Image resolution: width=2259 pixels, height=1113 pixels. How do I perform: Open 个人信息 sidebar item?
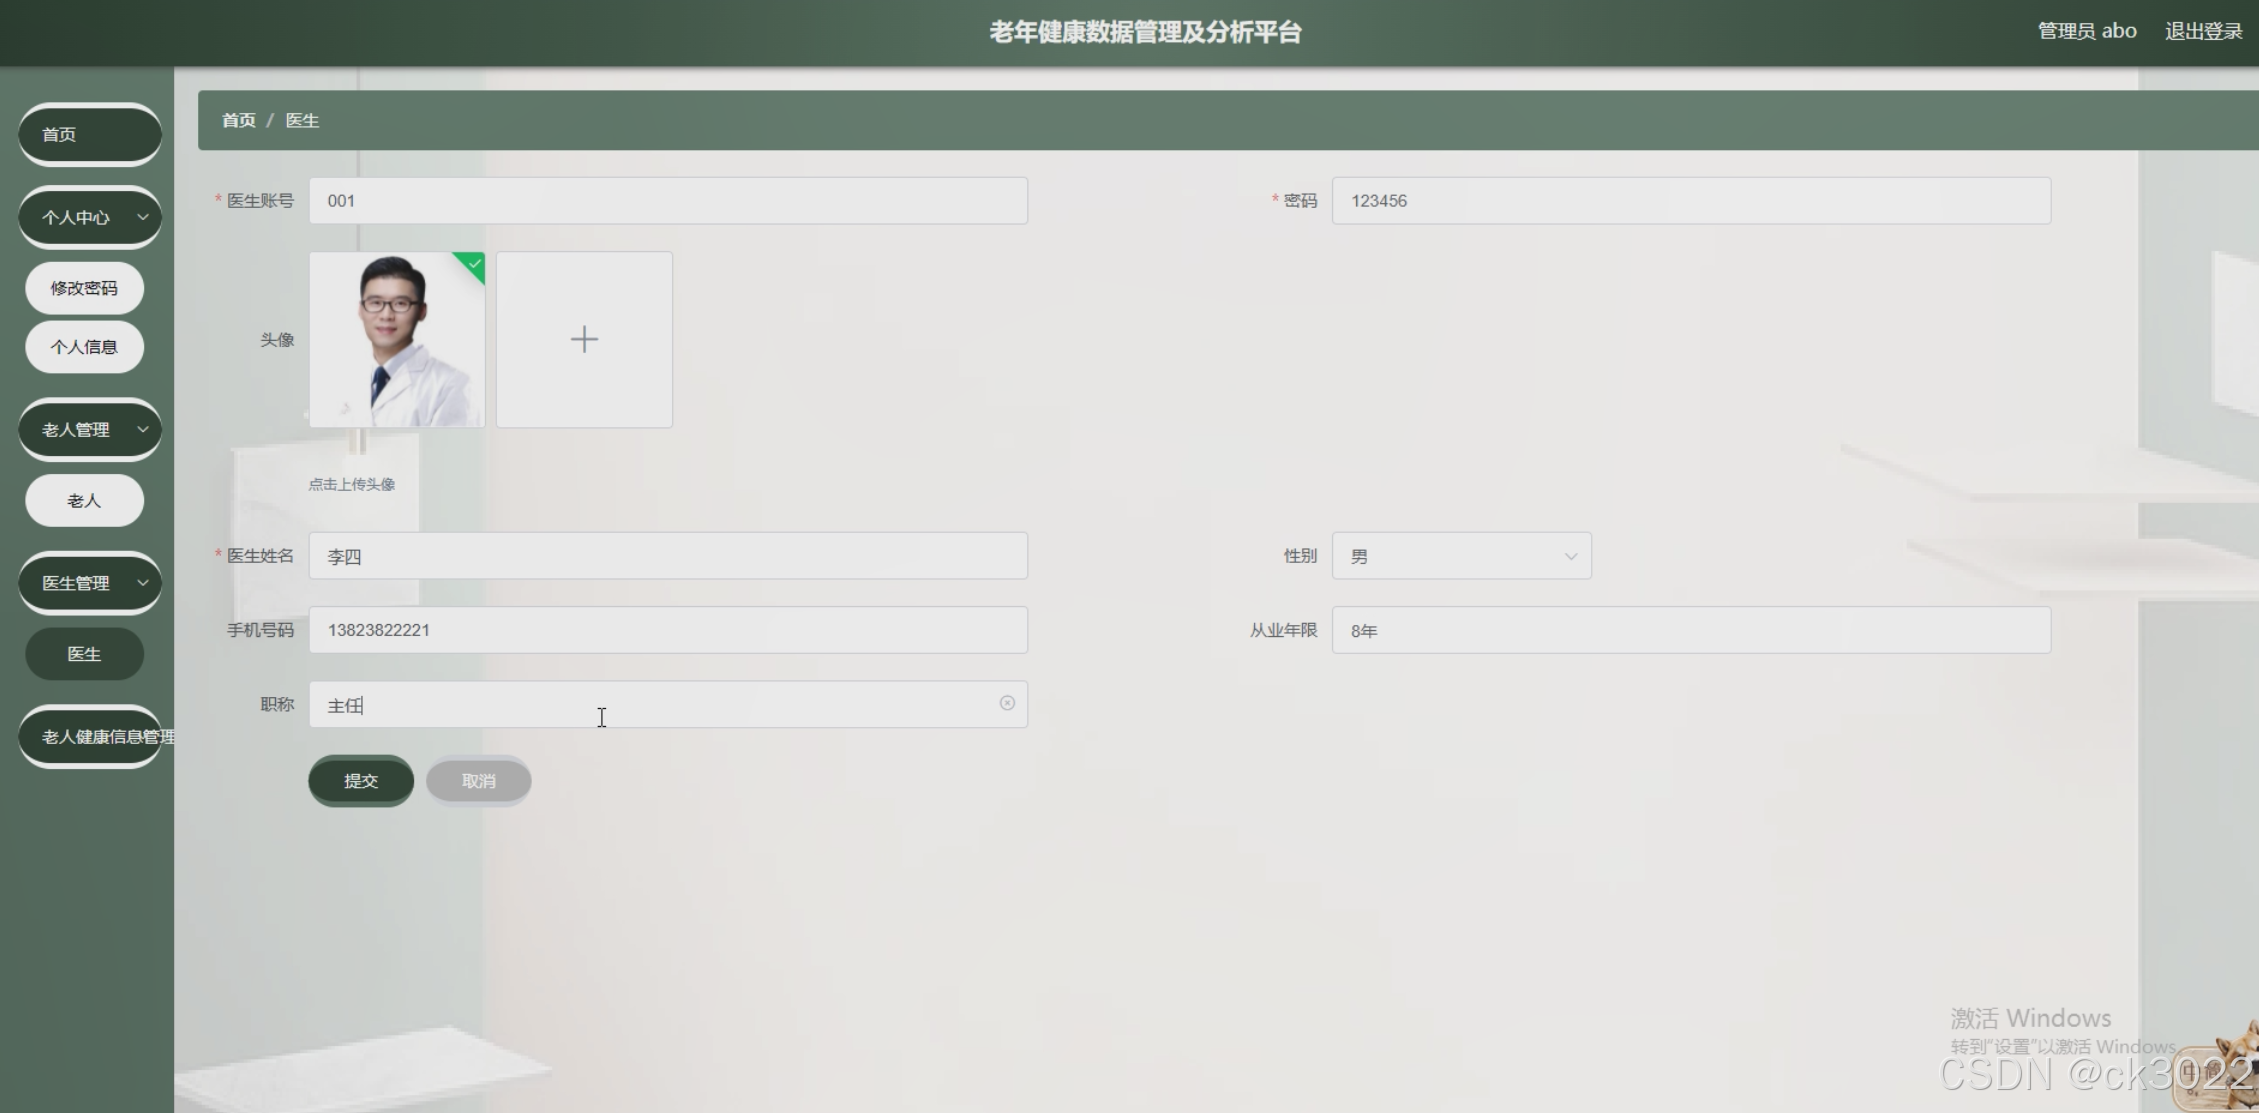(x=84, y=347)
